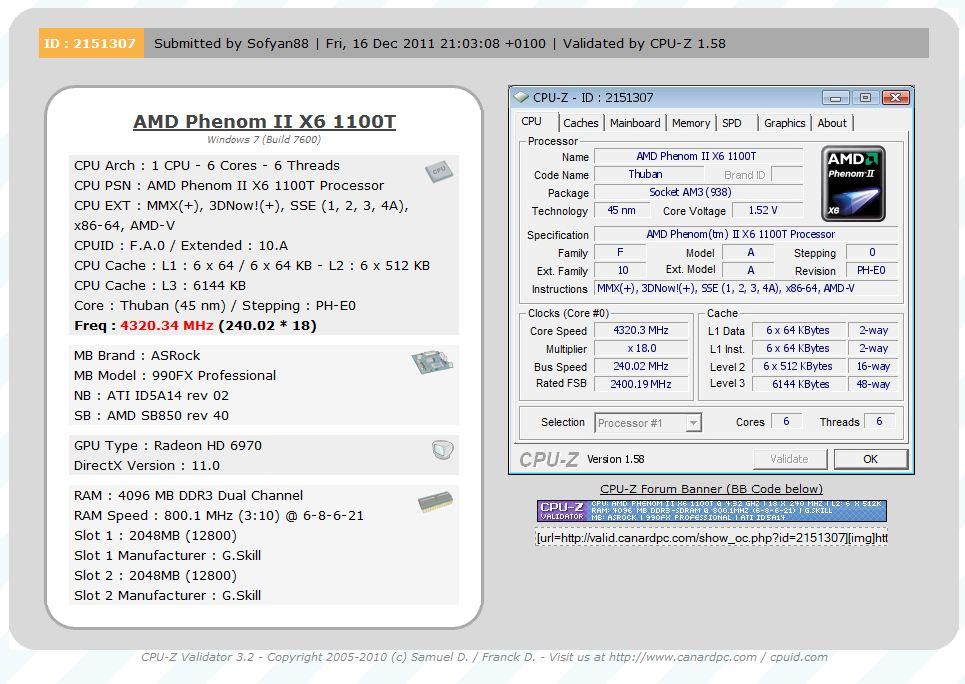Open the AMD Phenom II X6 1100T heading link

click(x=265, y=121)
